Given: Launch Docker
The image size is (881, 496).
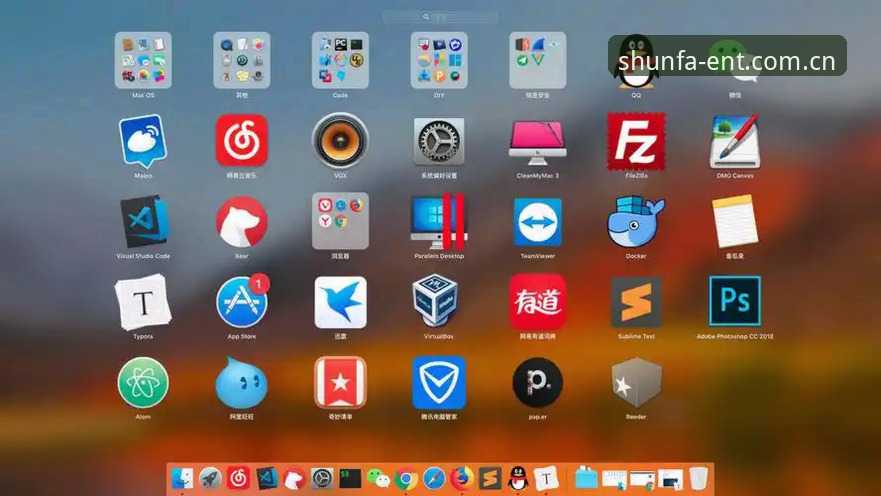Looking at the screenshot, I should click(636, 221).
